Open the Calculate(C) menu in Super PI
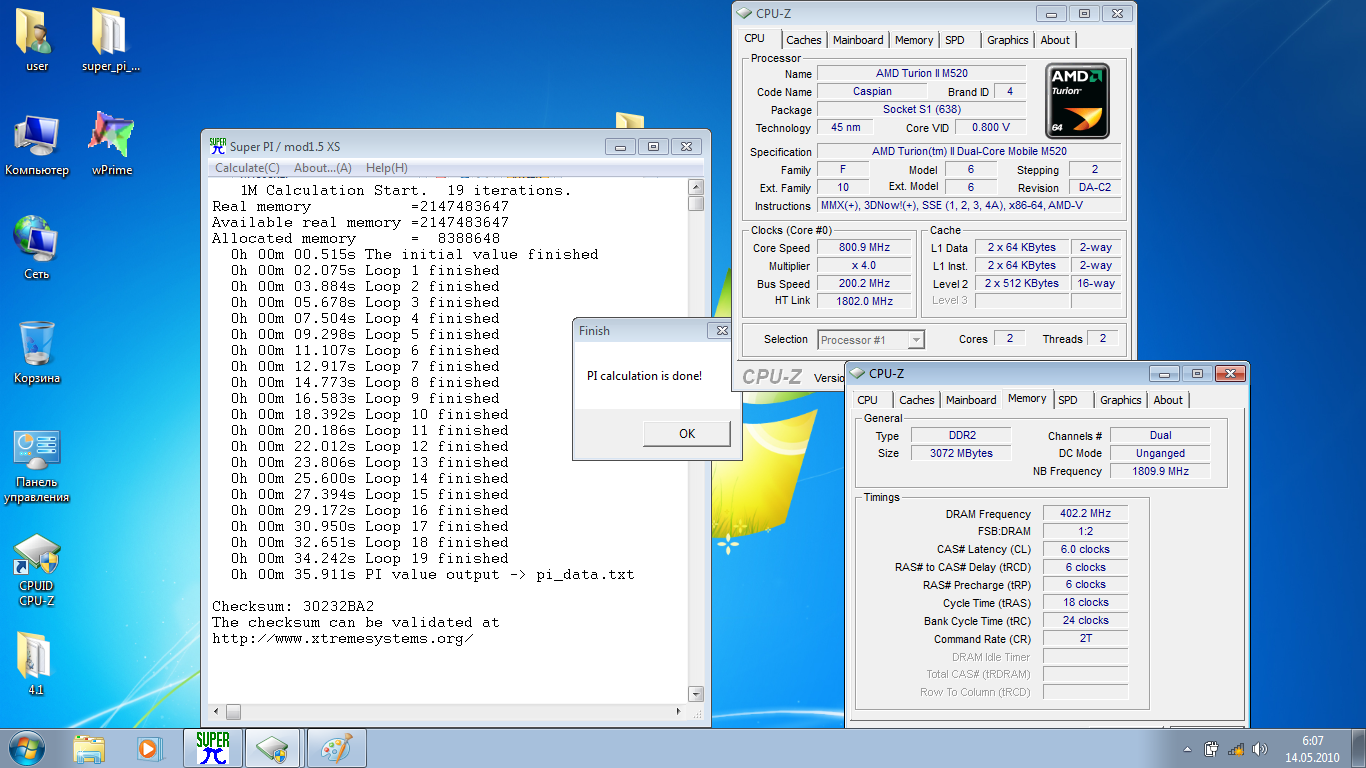 [x=247, y=168]
